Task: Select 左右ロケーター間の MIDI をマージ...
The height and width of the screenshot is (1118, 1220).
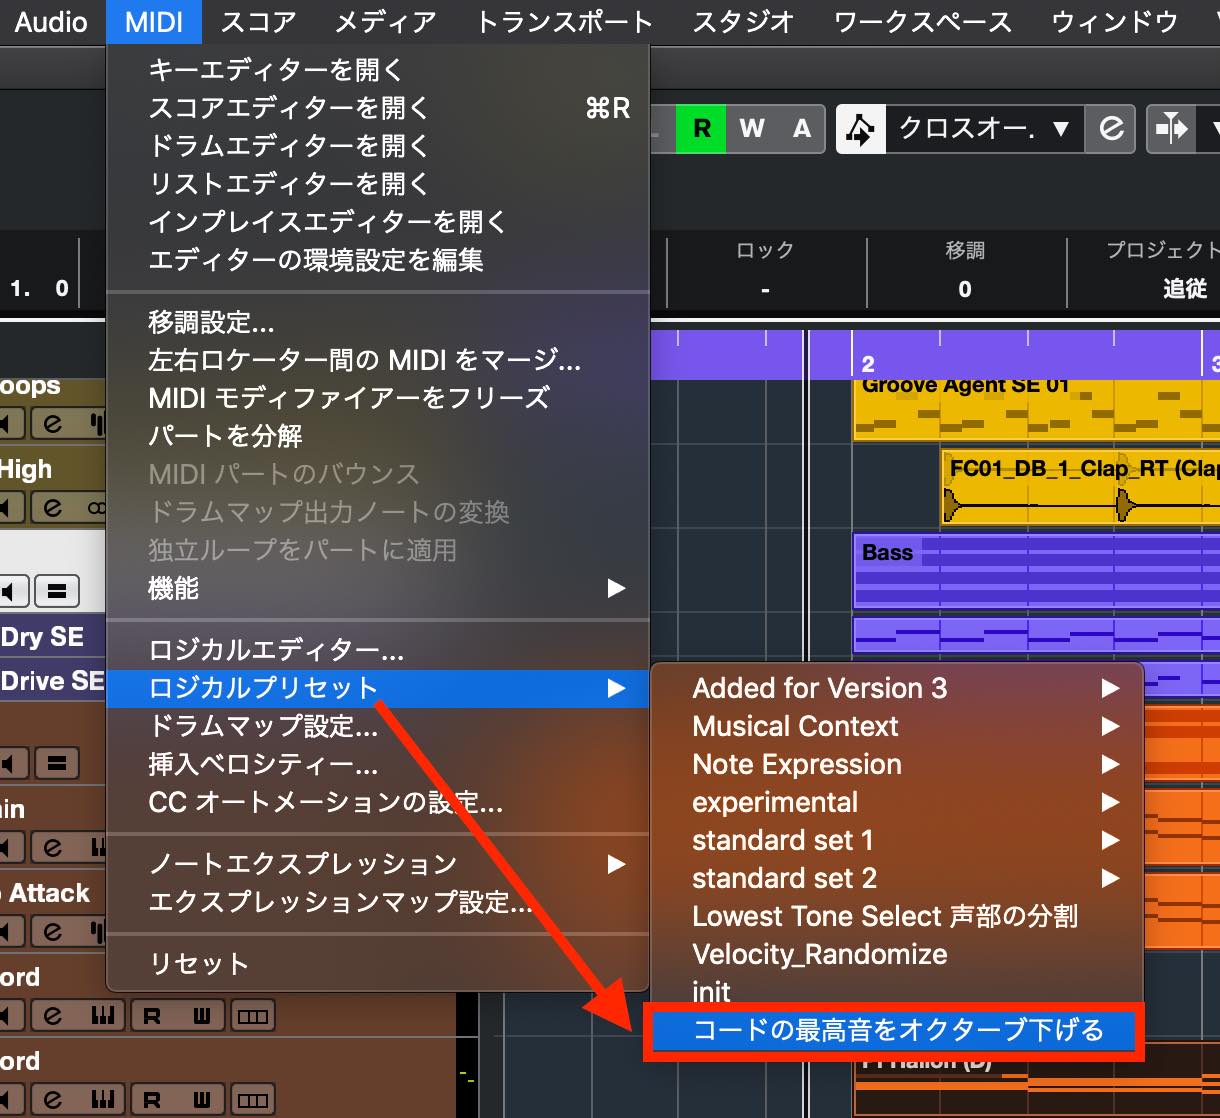Action: [378, 360]
